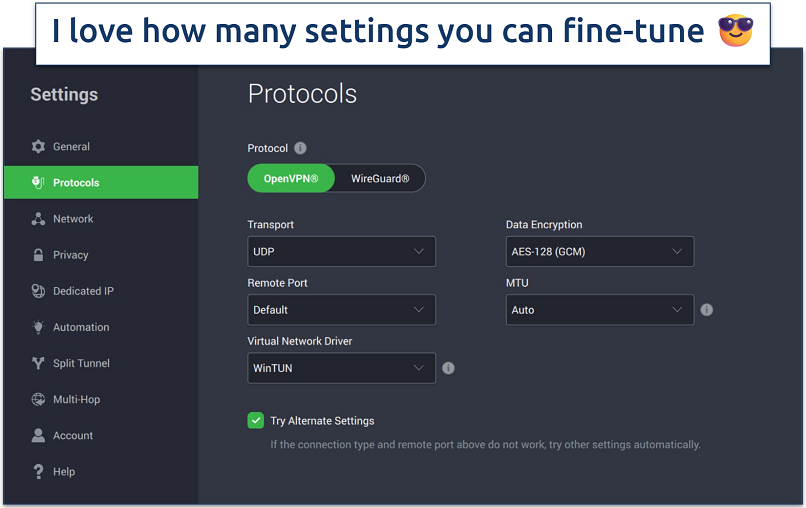Click the Multi-Hop globe icon
Image resolution: width=806 pixels, height=508 pixels.
(38, 399)
